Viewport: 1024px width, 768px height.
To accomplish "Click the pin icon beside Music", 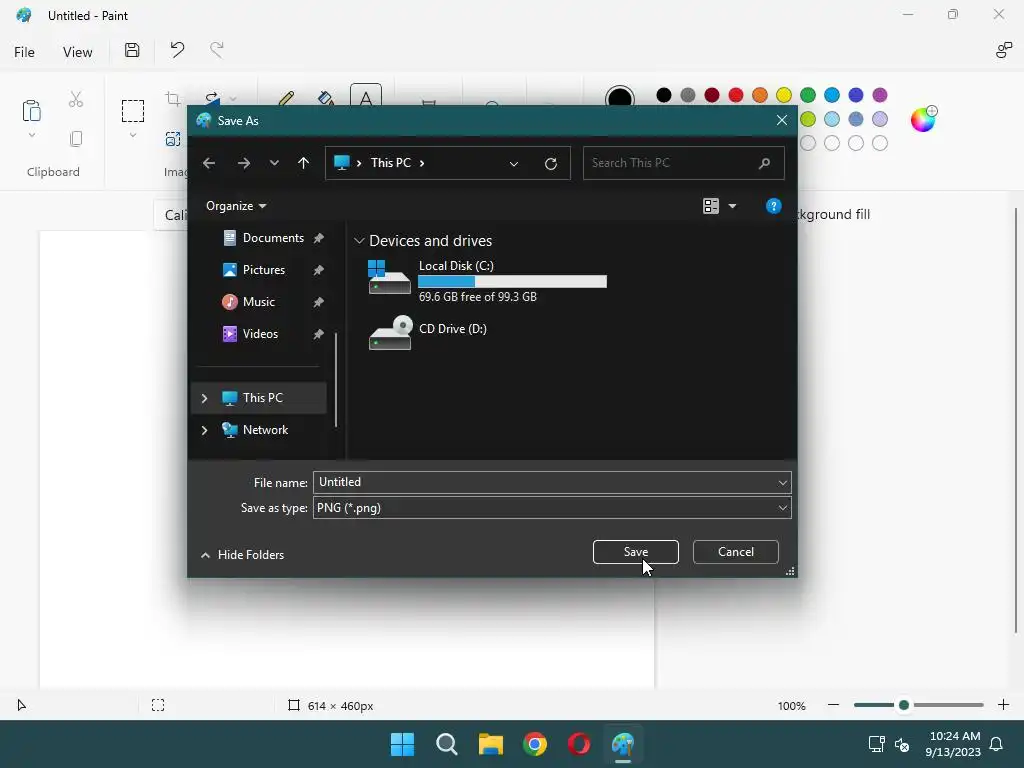I will click(319, 302).
